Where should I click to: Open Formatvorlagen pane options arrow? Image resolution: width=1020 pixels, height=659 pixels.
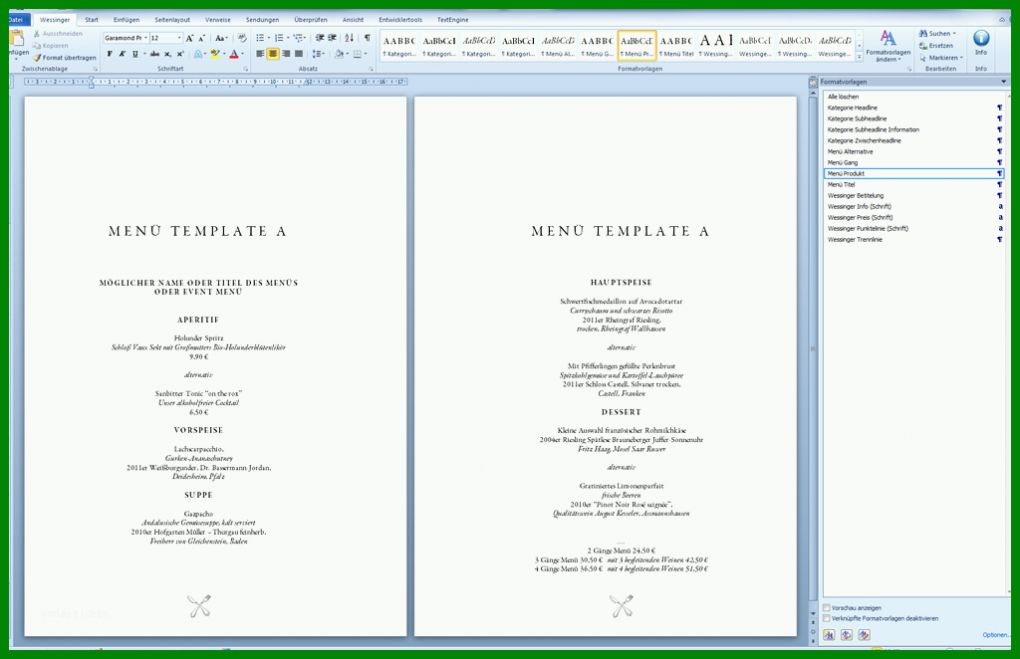pyautogui.click(x=1004, y=82)
